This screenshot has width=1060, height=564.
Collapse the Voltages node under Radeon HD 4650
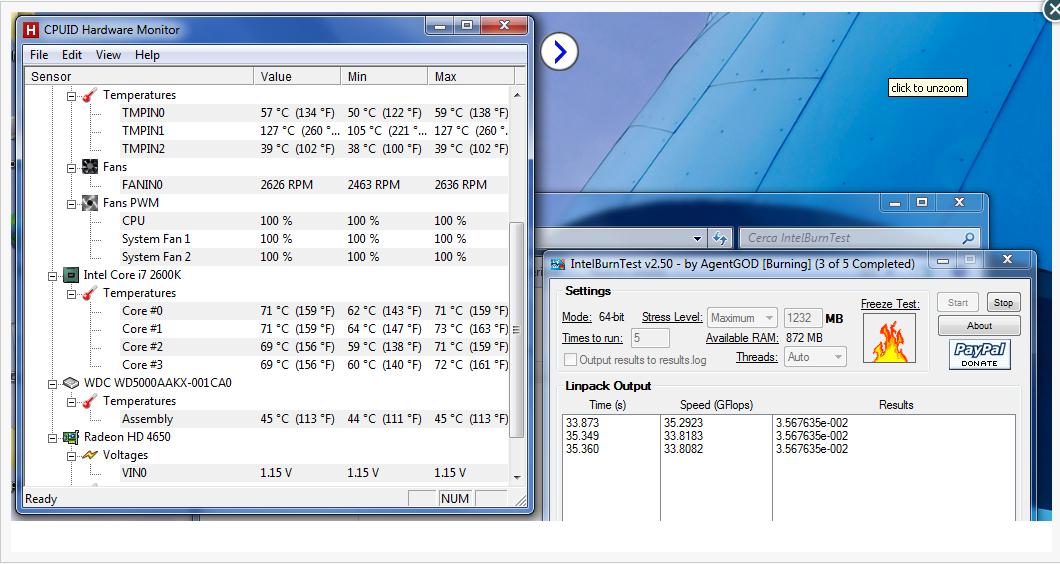point(71,456)
